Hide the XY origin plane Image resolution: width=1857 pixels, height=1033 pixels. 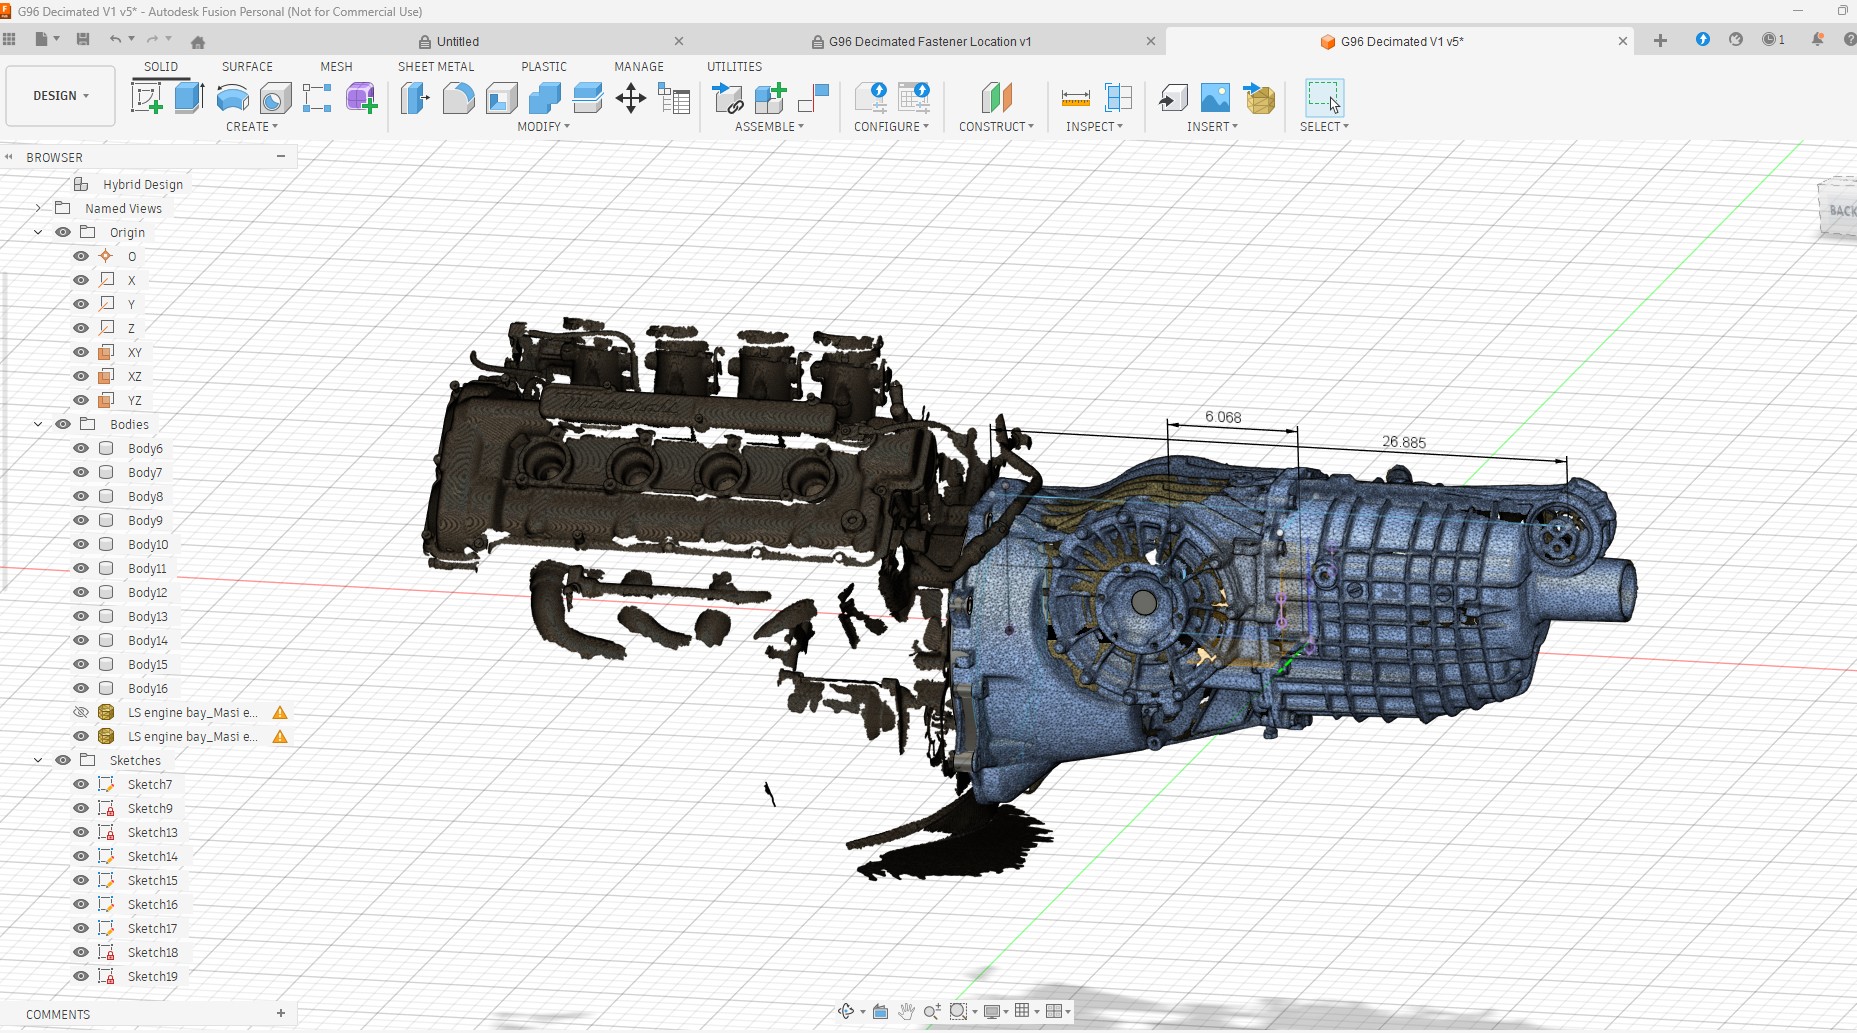pos(81,352)
